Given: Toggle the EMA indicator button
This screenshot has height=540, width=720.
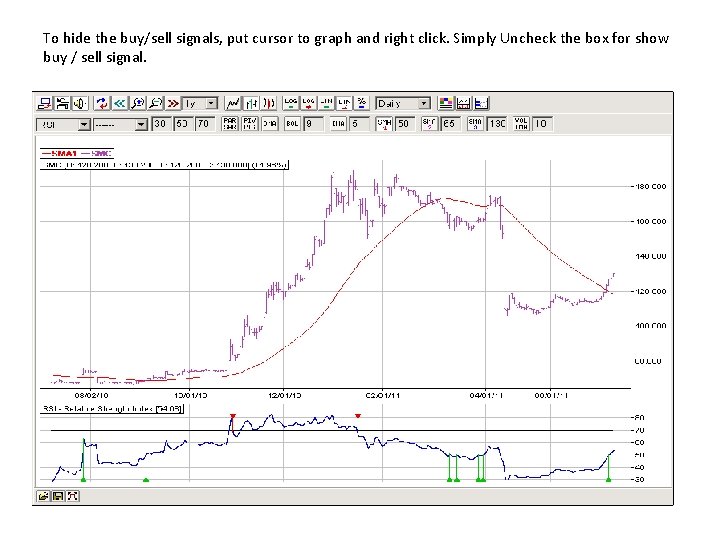Looking at the screenshot, I should [338, 124].
